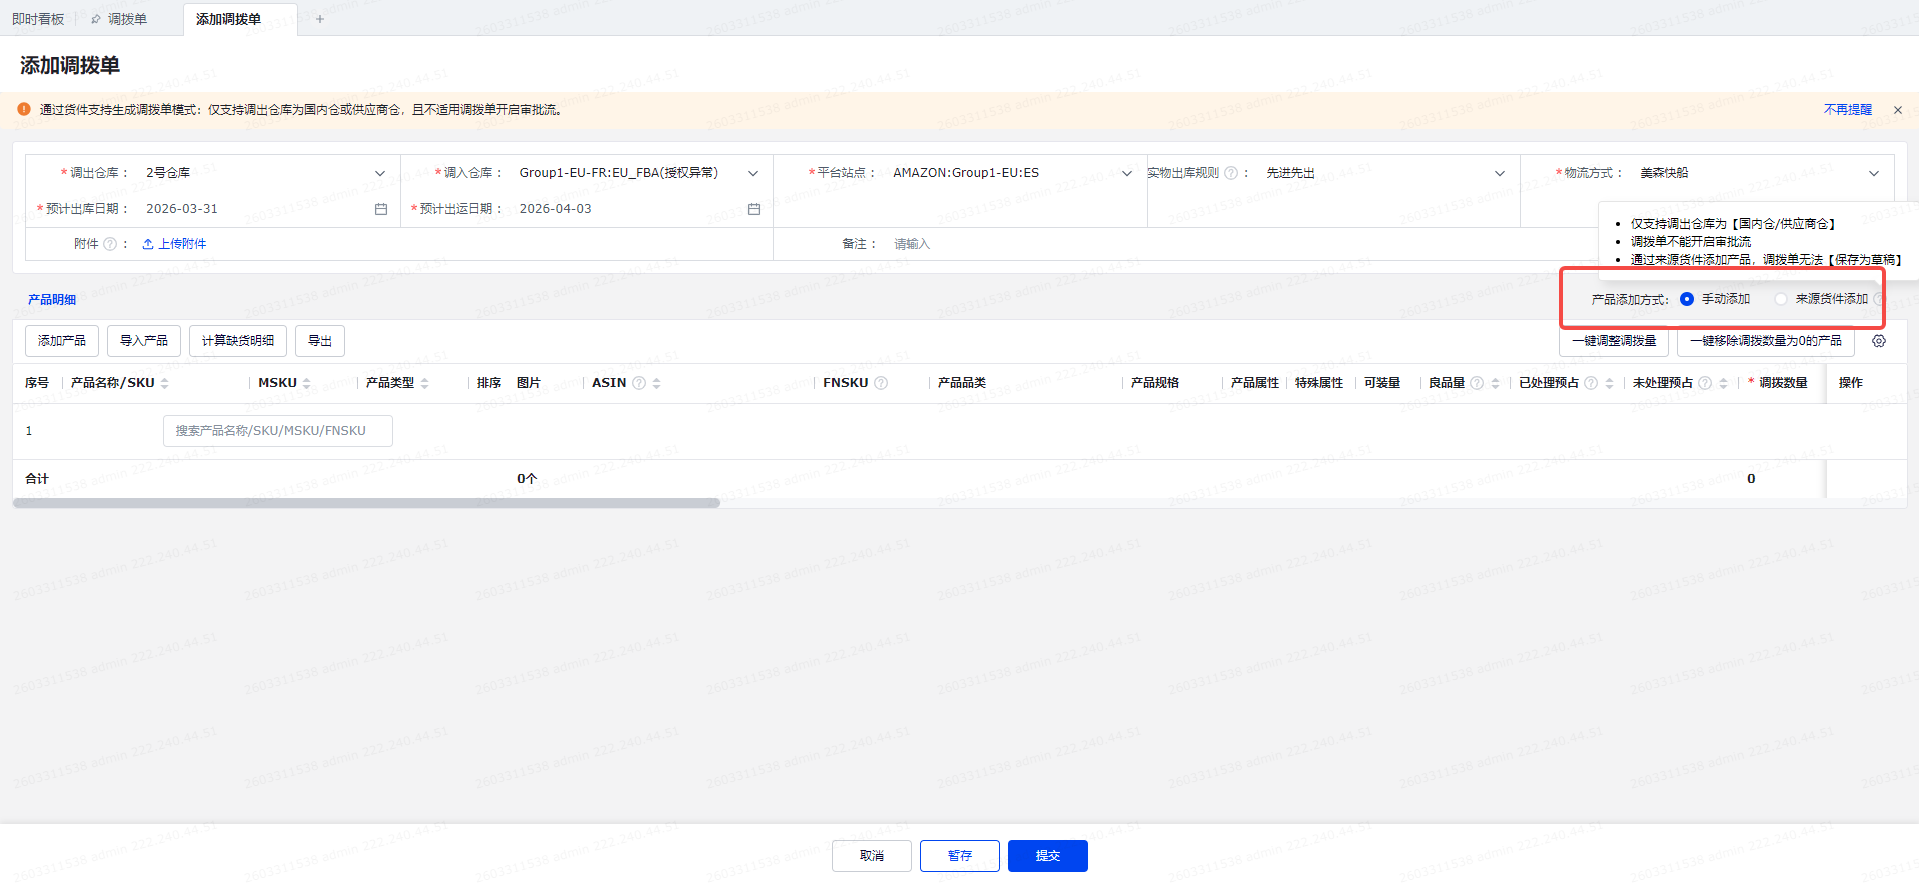Expand the 物流方式 dropdown
The width and height of the screenshot is (1919, 883).
point(1874,173)
